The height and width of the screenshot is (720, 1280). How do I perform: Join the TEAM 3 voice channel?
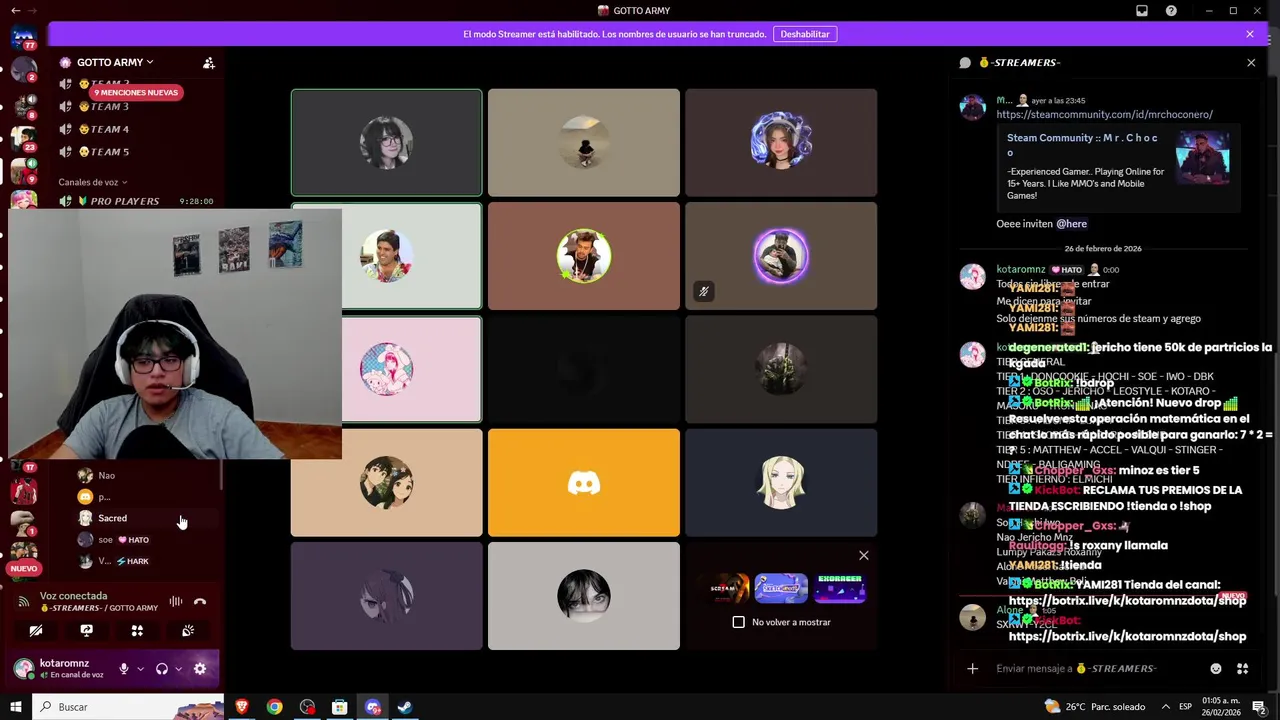136,107
